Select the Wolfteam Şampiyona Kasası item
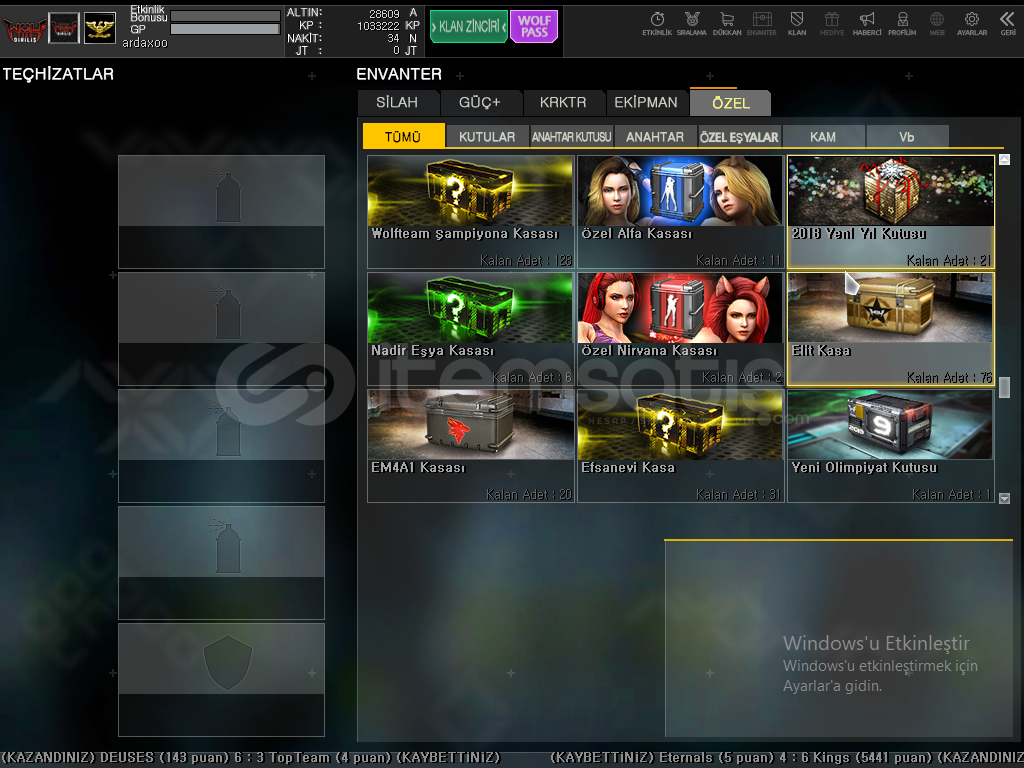Image resolution: width=1024 pixels, height=768 pixels. coord(471,212)
